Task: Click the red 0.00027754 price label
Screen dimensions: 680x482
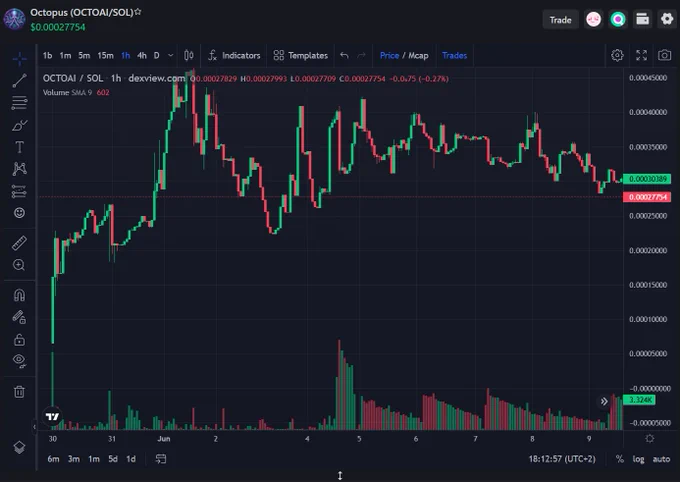Action: click(x=647, y=197)
